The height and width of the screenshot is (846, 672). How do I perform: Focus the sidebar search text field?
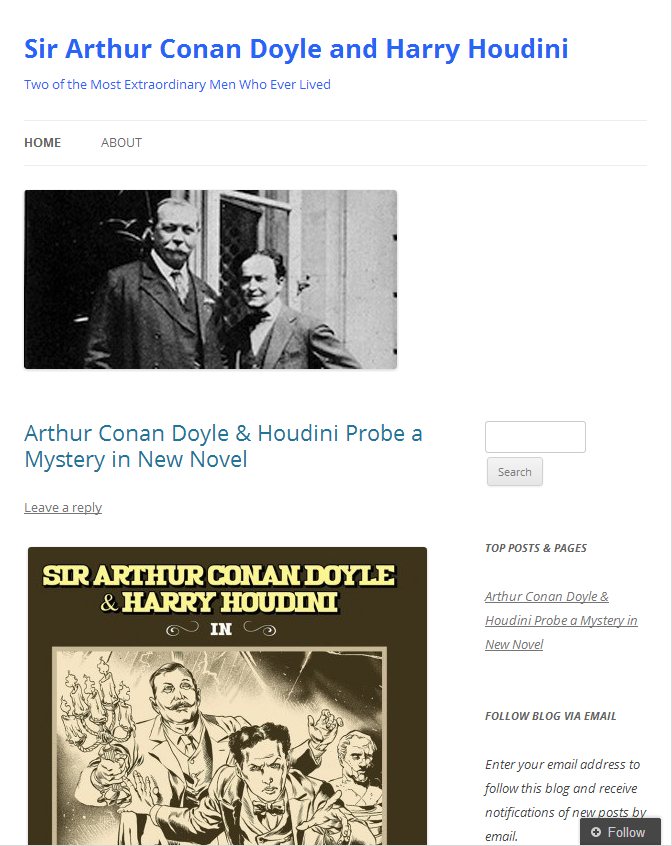pos(535,437)
